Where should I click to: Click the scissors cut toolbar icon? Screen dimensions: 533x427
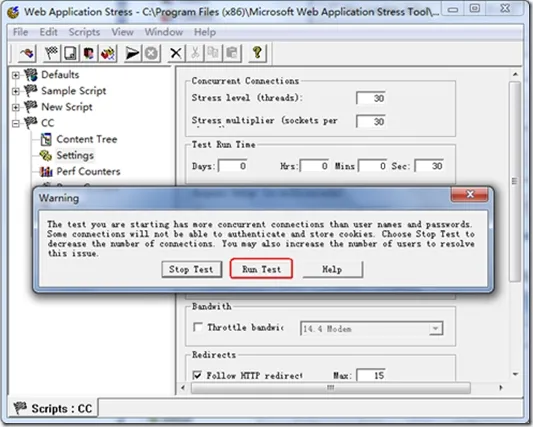195,53
